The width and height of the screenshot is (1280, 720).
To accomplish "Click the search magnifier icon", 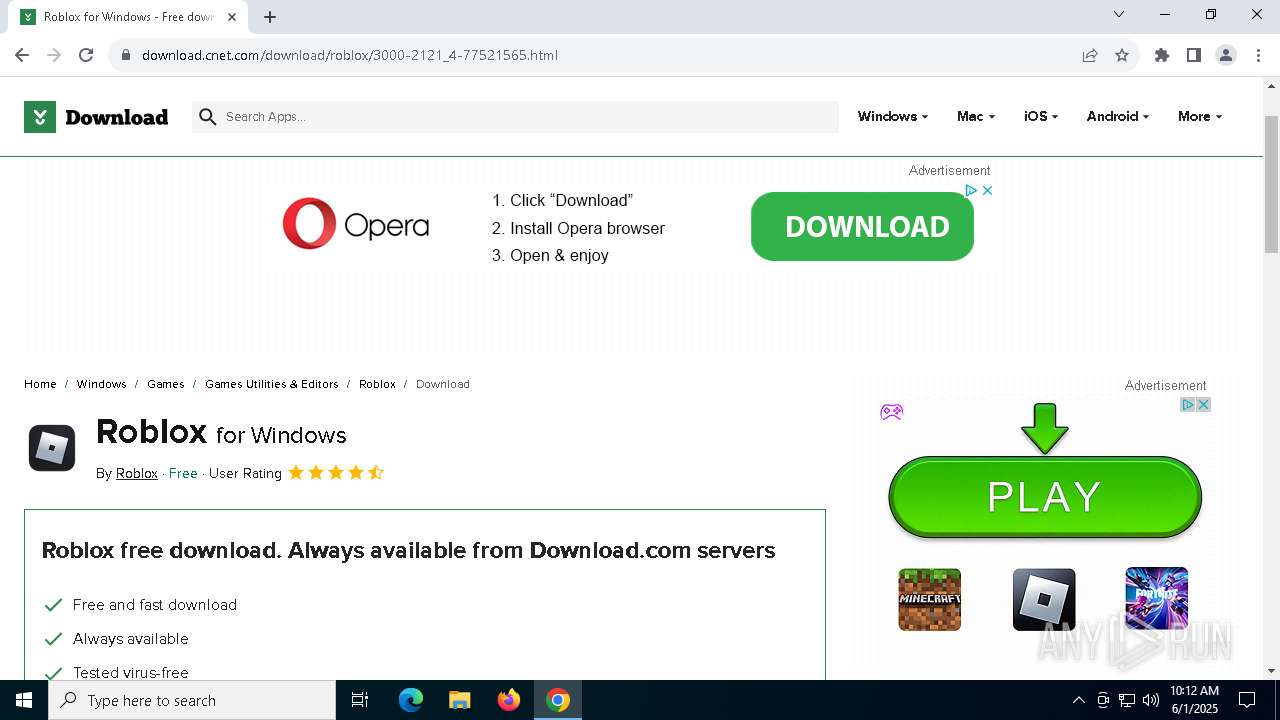I will pos(208,117).
